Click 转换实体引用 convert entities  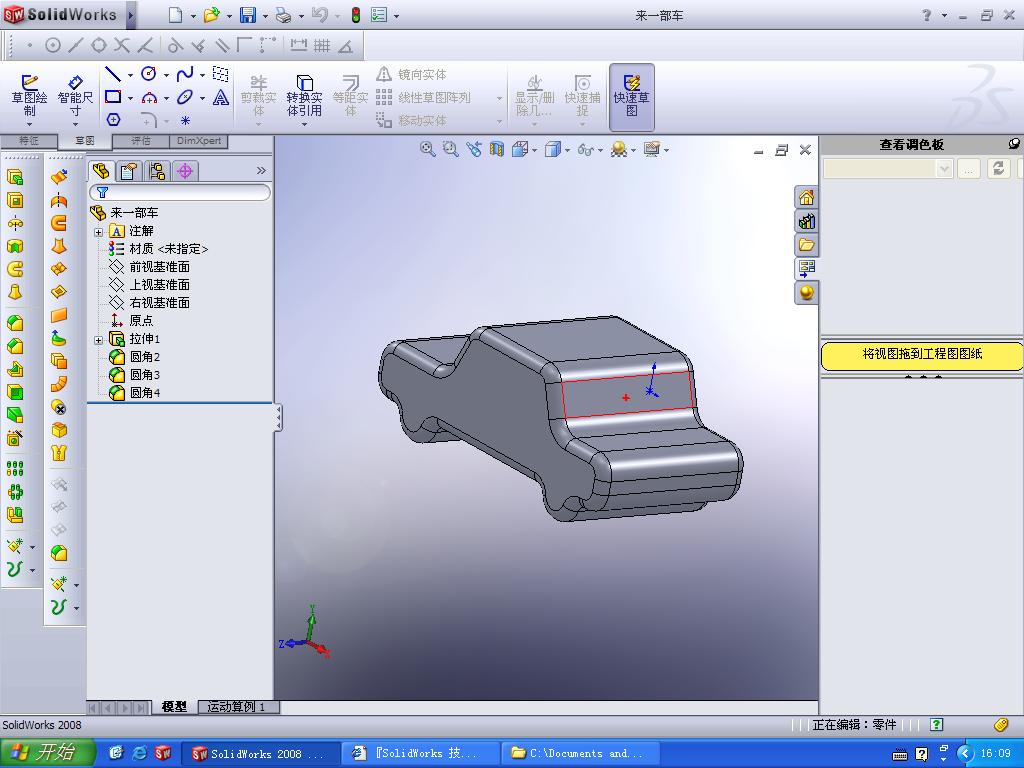pyautogui.click(x=304, y=96)
